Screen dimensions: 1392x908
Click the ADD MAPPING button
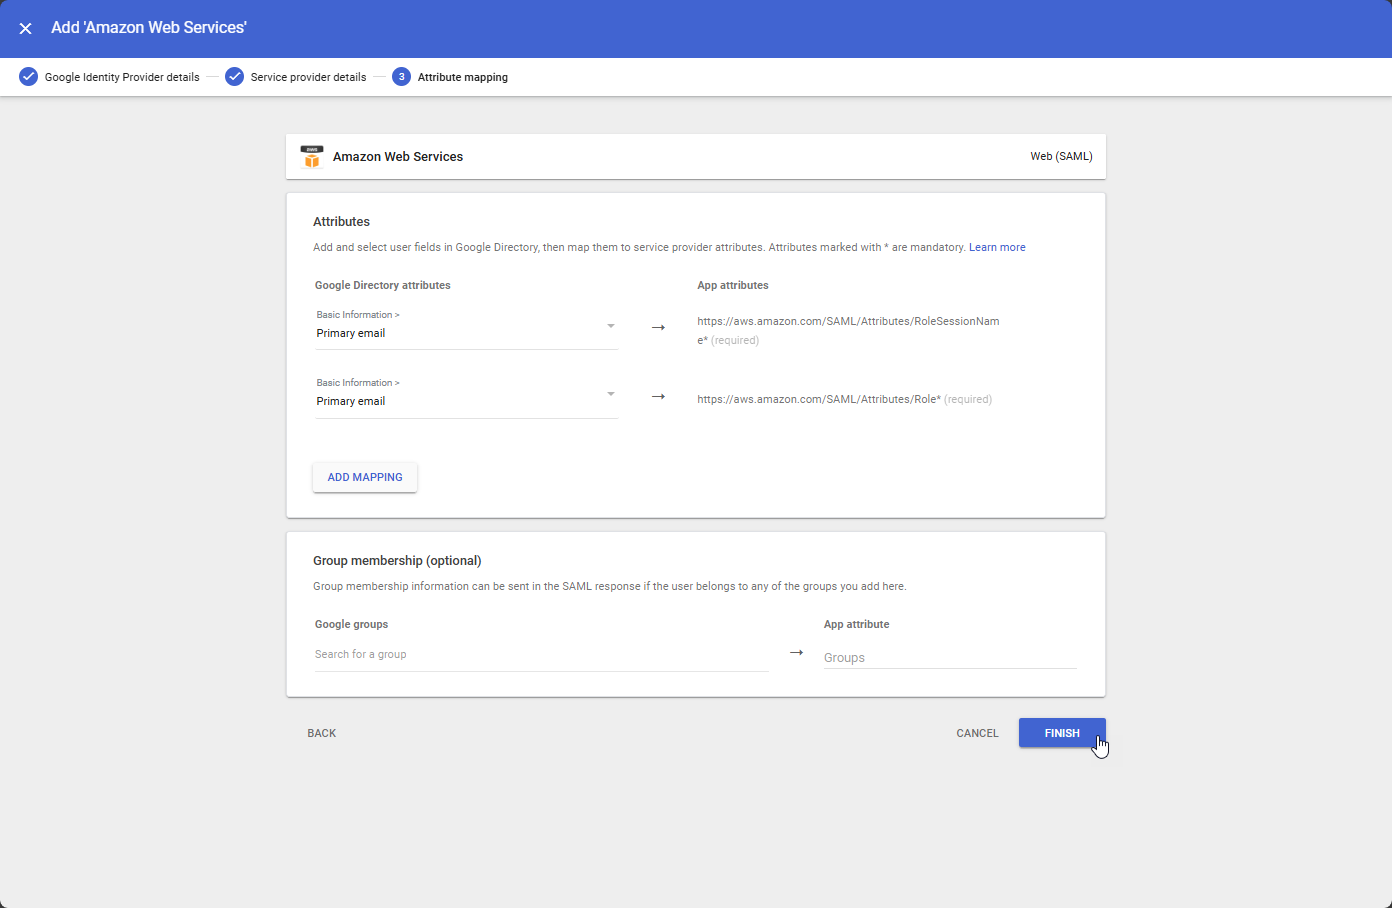365,477
